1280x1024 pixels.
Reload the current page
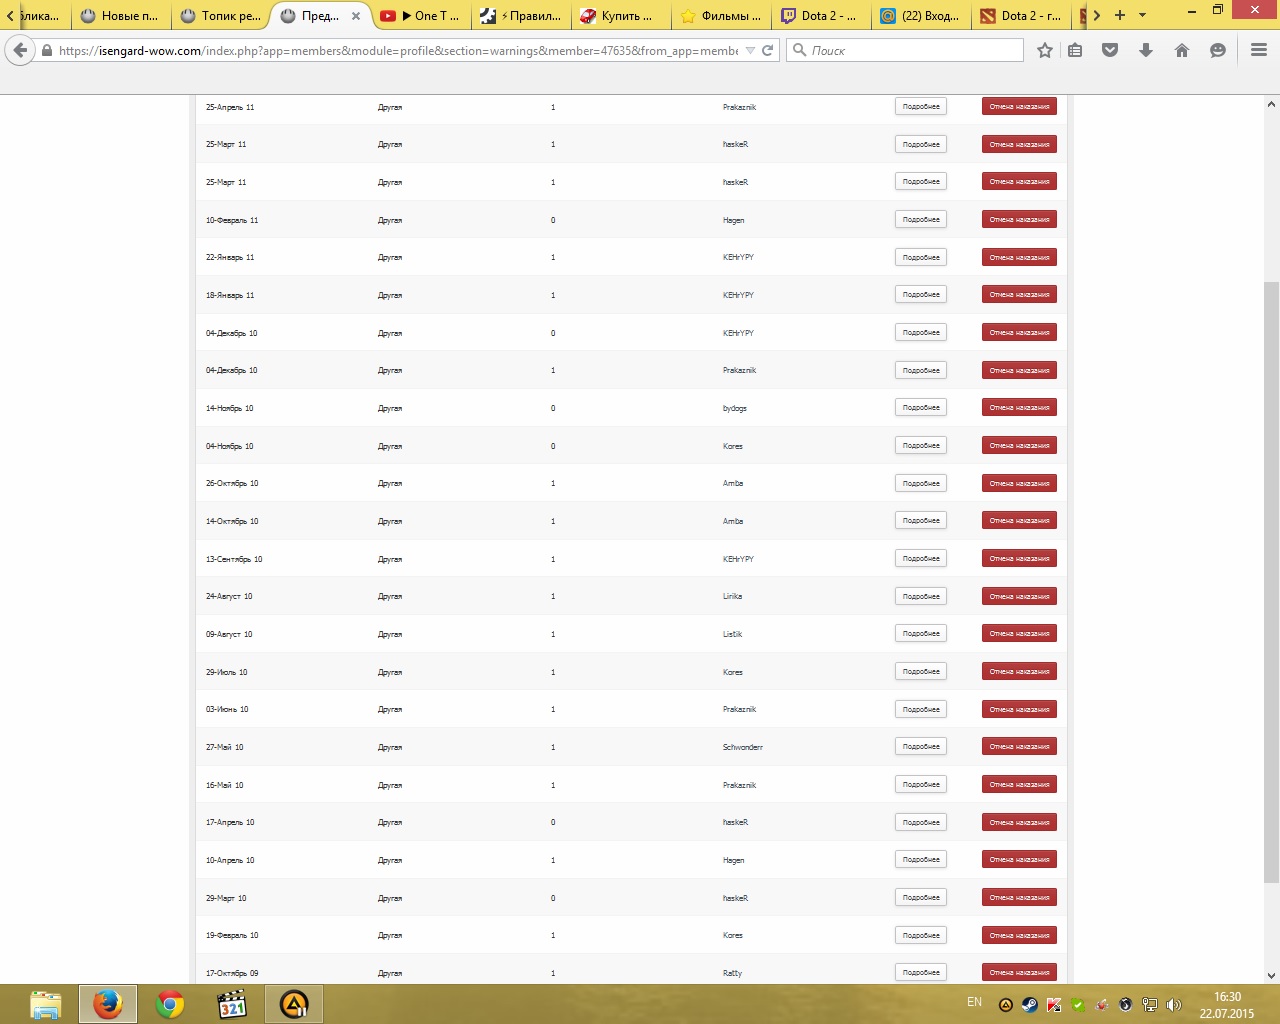coord(768,50)
